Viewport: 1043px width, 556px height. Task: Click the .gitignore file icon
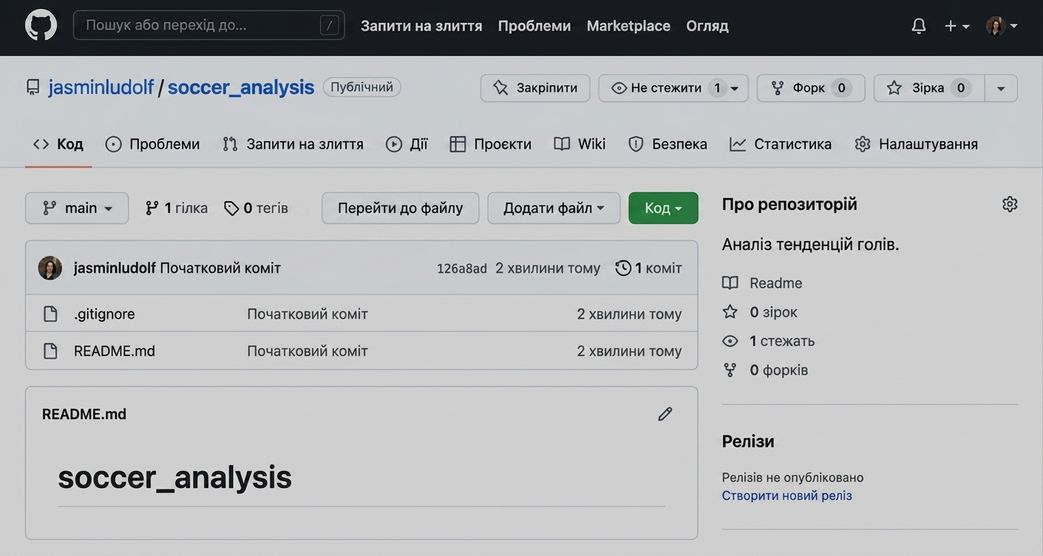coord(51,314)
